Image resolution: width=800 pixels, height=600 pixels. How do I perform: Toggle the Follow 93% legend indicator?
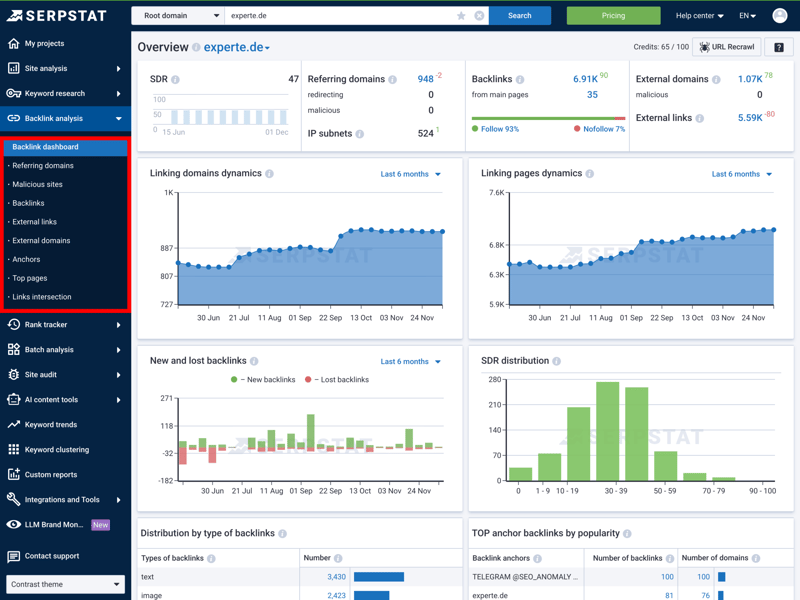point(496,129)
